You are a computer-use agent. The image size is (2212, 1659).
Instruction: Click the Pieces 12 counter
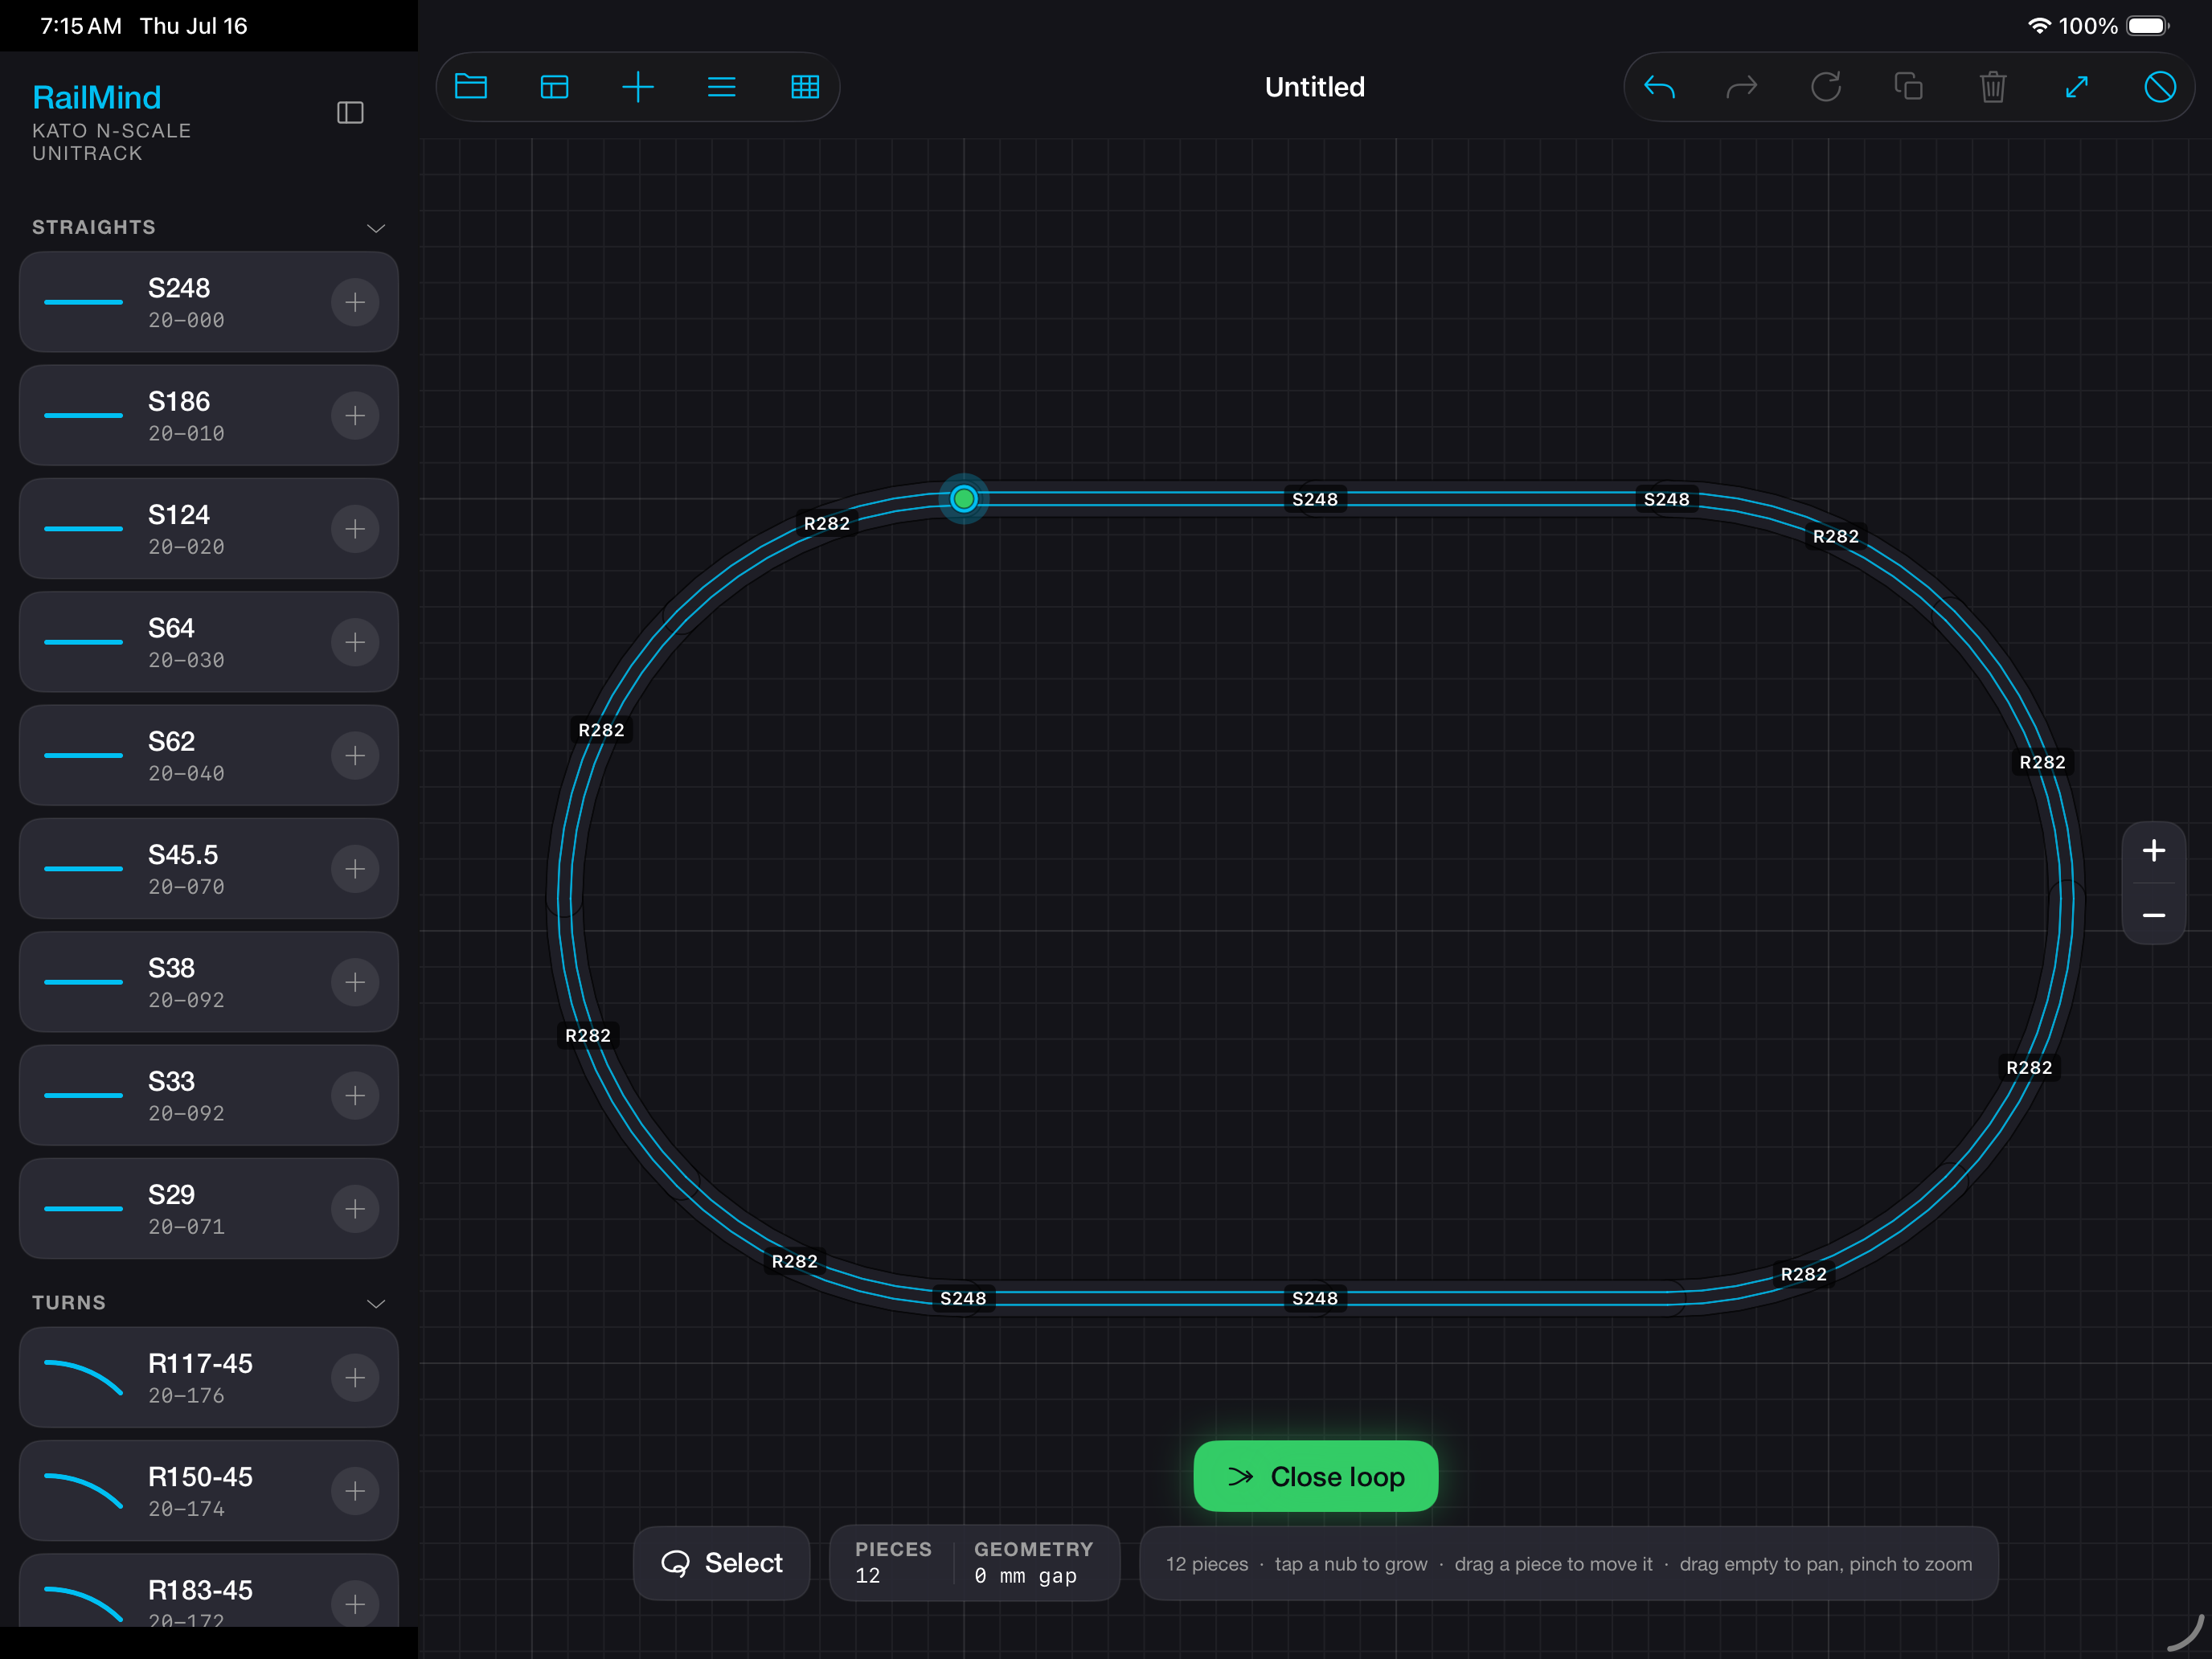point(893,1562)
